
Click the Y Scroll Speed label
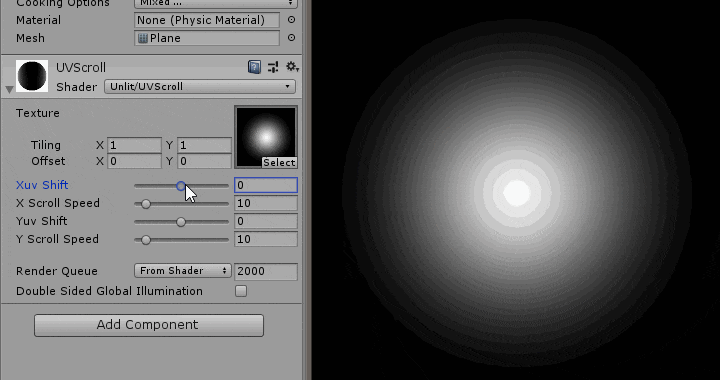point(57,239)
